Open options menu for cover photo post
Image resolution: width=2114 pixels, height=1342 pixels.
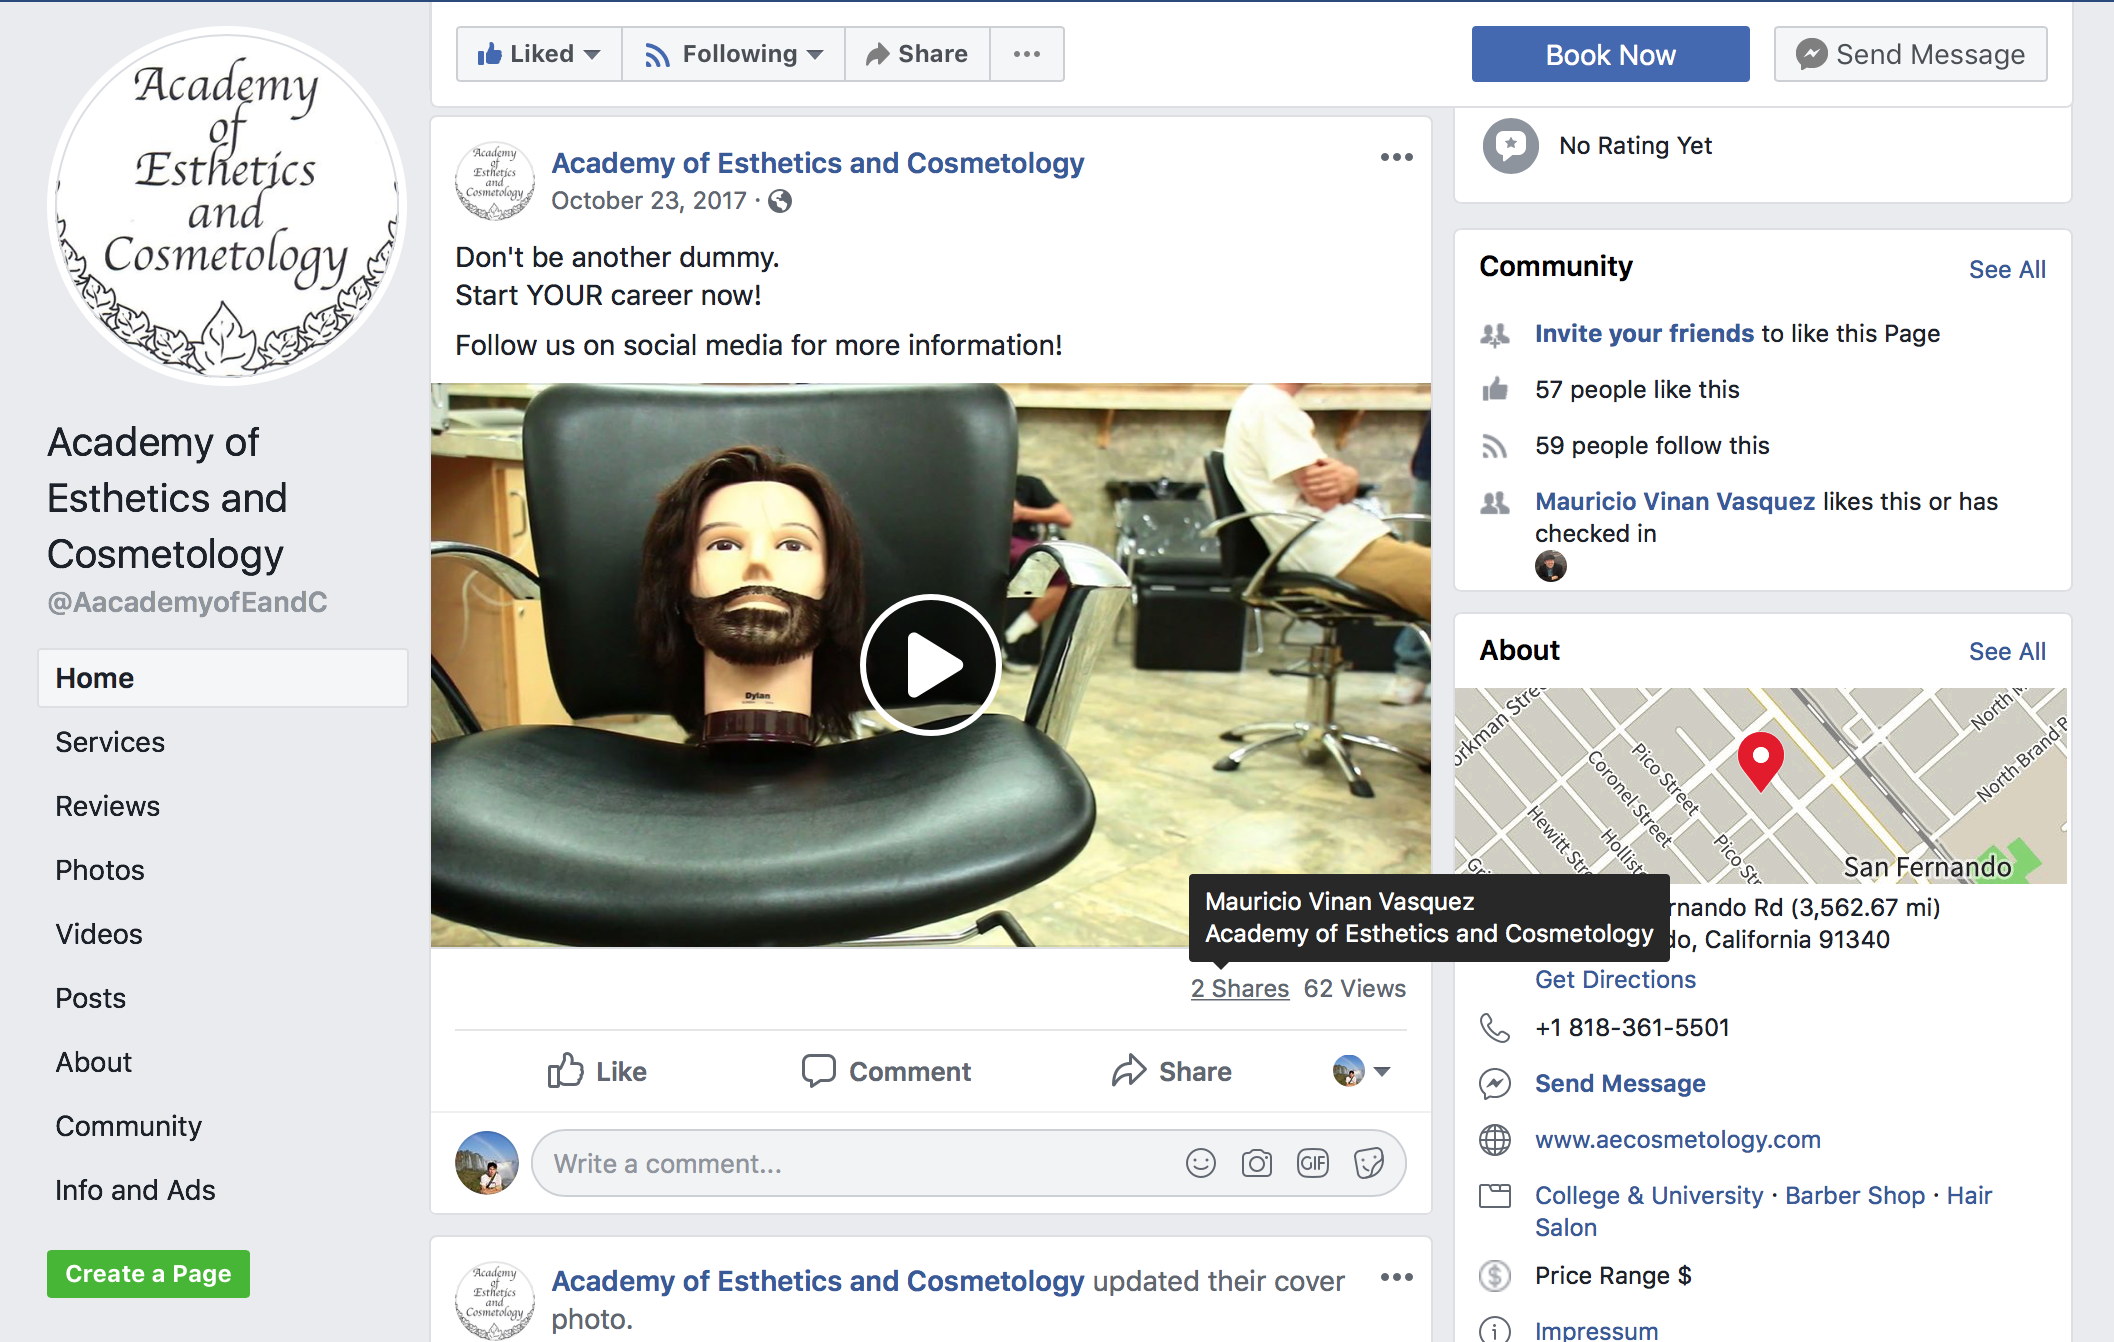click(1396, 1277)
